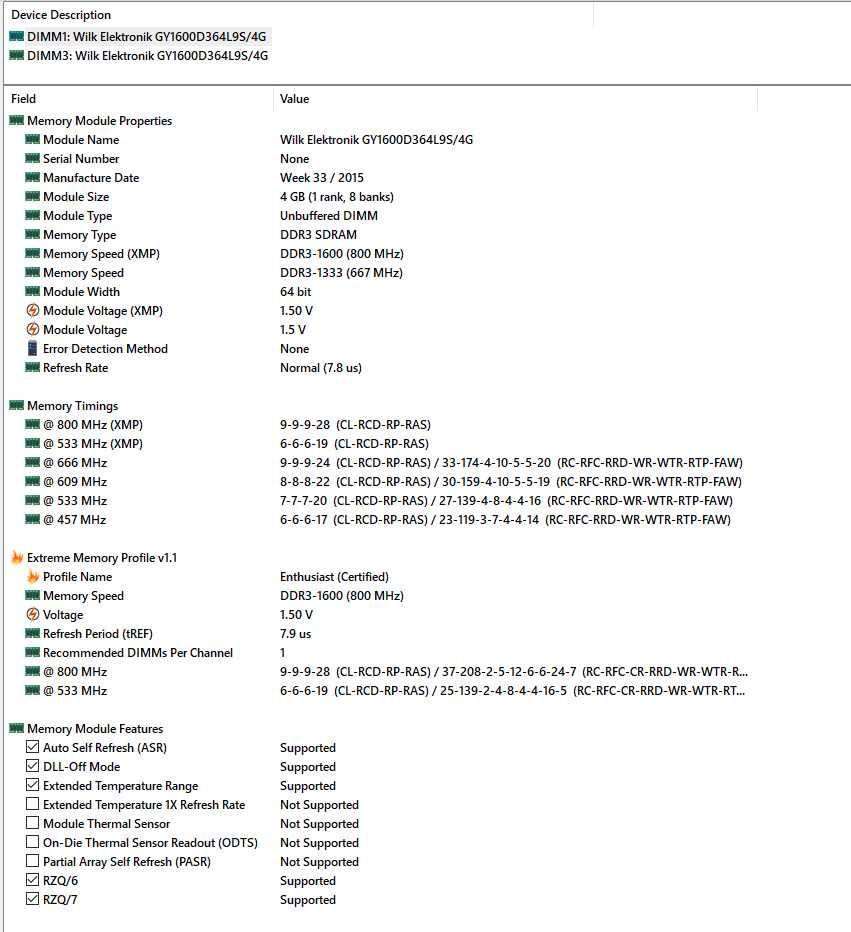Click the Module Type row icon
Image resolution: width=851 pixels, height=932 pixels.
click(33, 216)
